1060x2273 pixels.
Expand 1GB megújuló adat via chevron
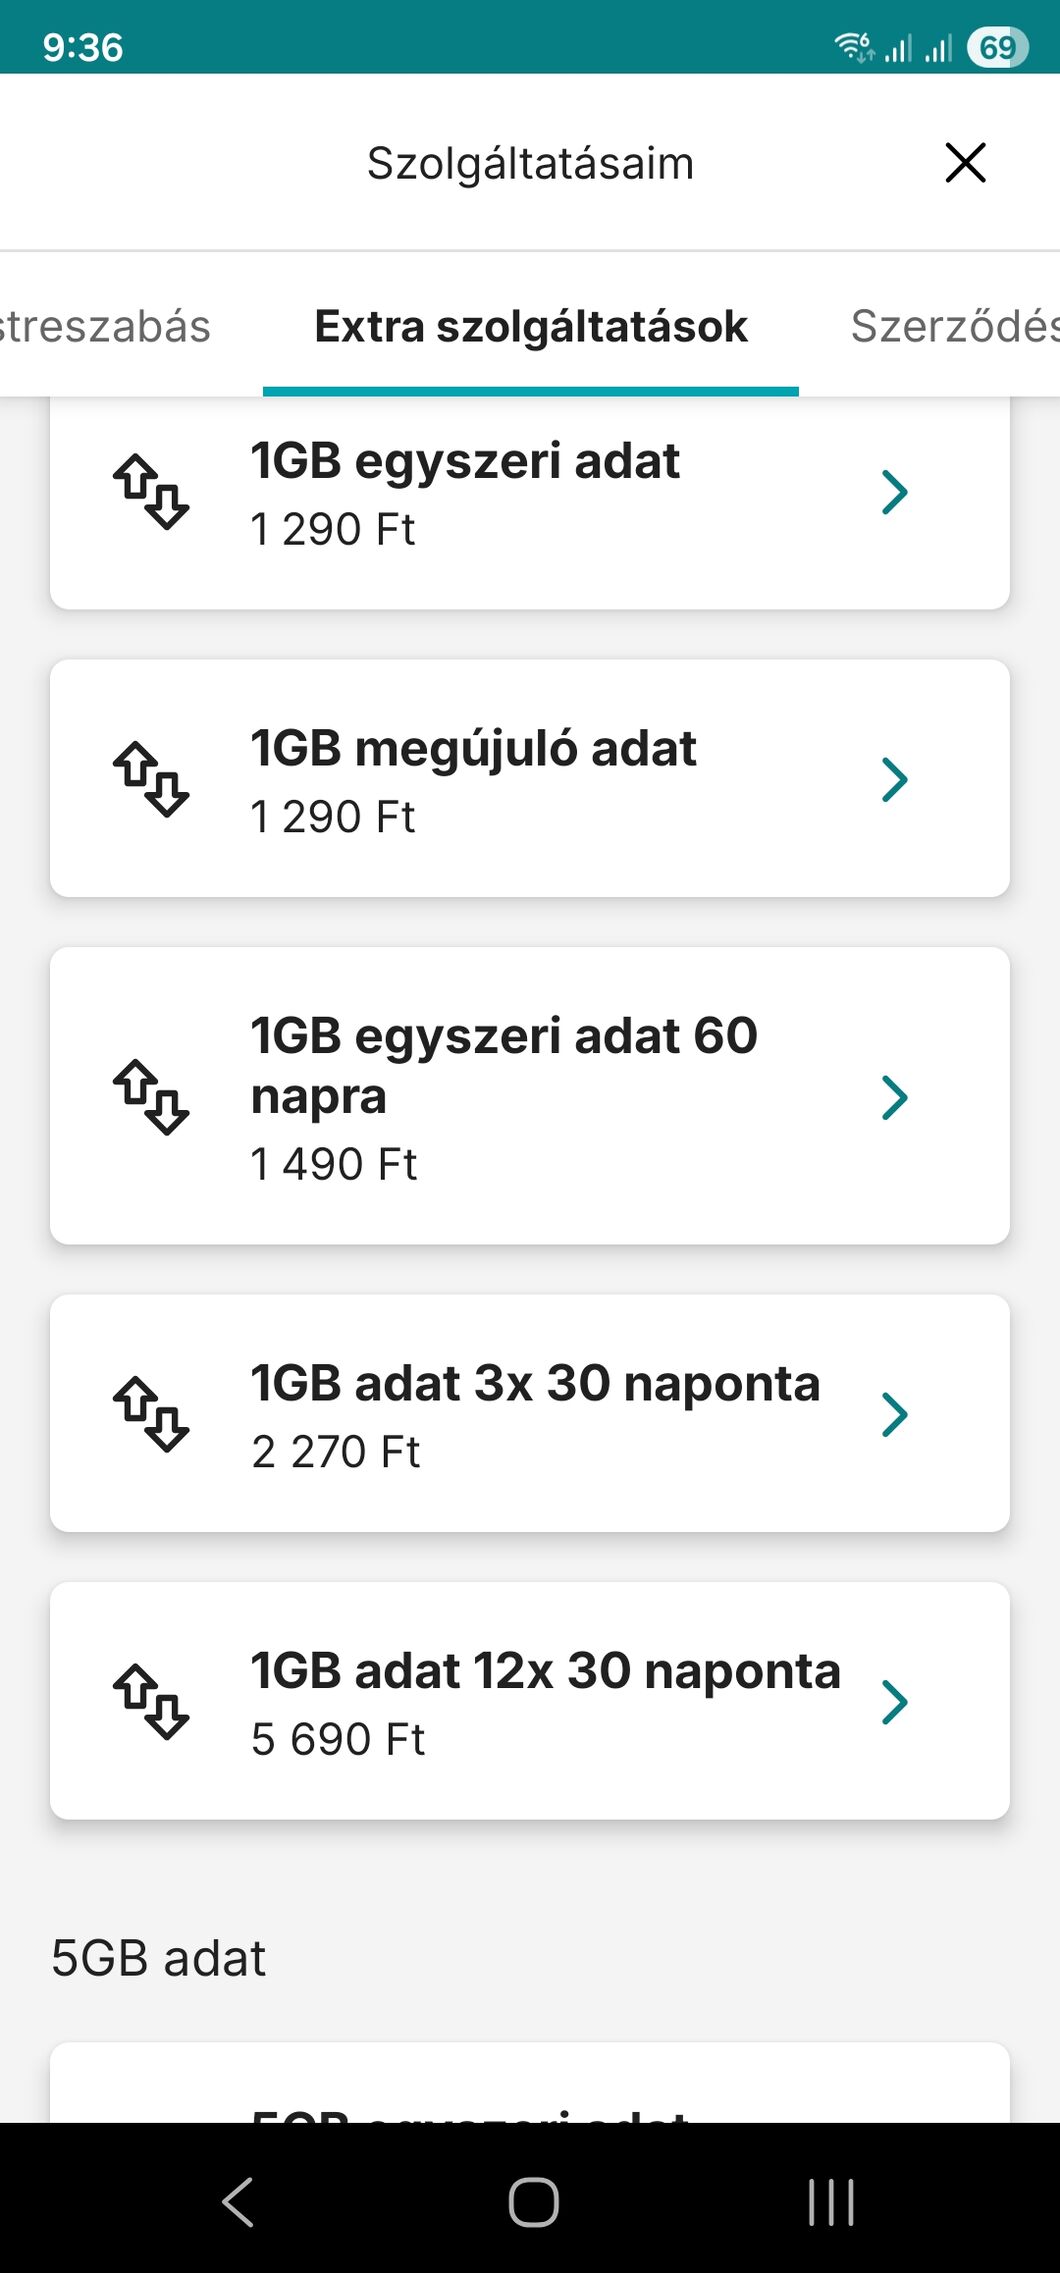[894, 779]
